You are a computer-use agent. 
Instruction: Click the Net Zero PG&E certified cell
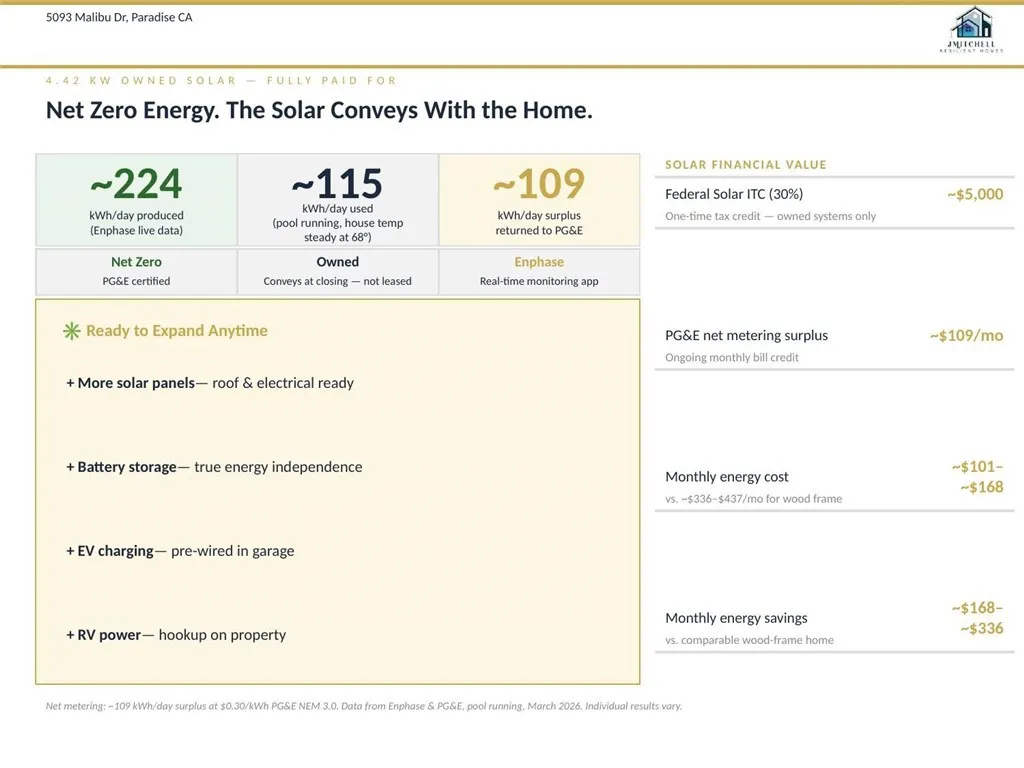(x=136, y=271)
